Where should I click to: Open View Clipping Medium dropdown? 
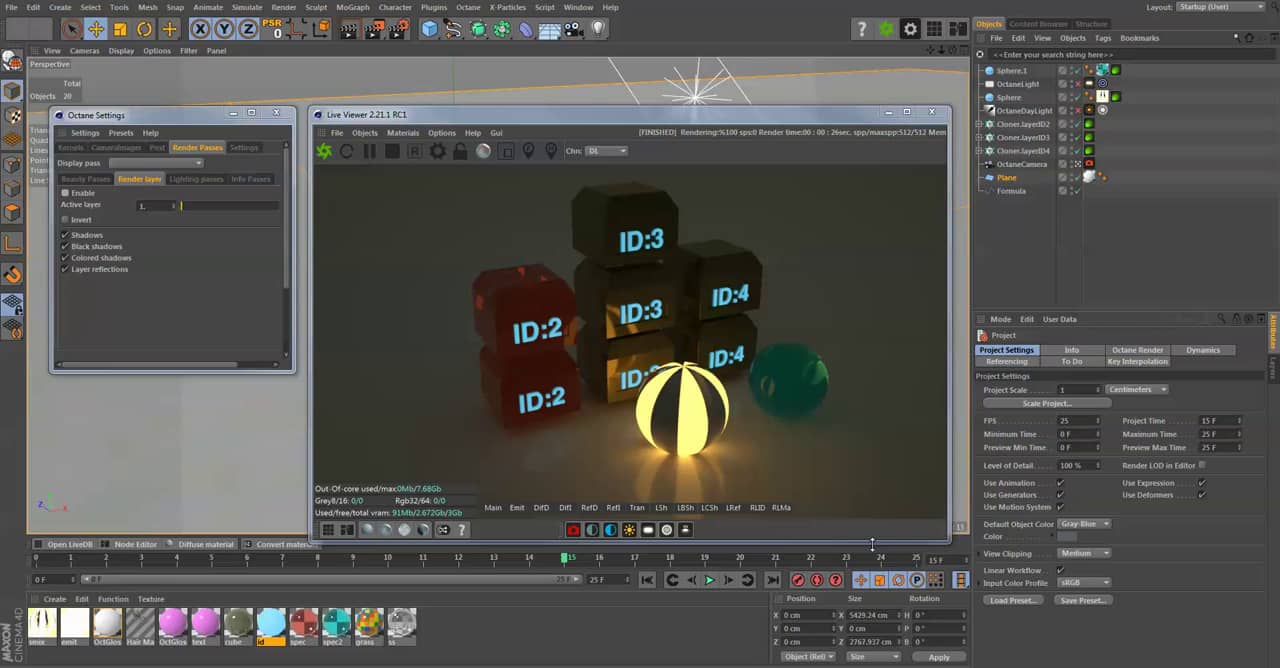pyautogui.click(x=1084, y=553)
